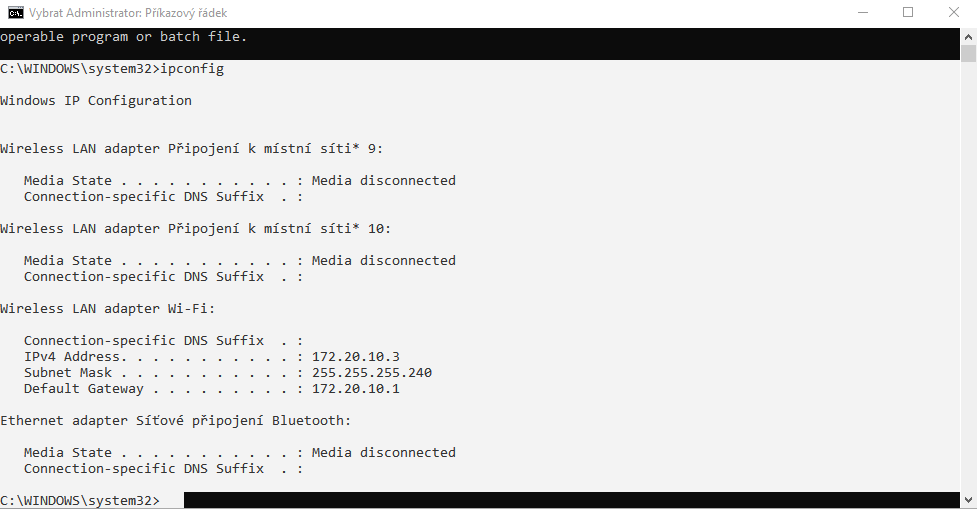This screenshot has width=977, height=509.
Task: Click the 'operable program or batch file.' line
Action: pos(124,37)
